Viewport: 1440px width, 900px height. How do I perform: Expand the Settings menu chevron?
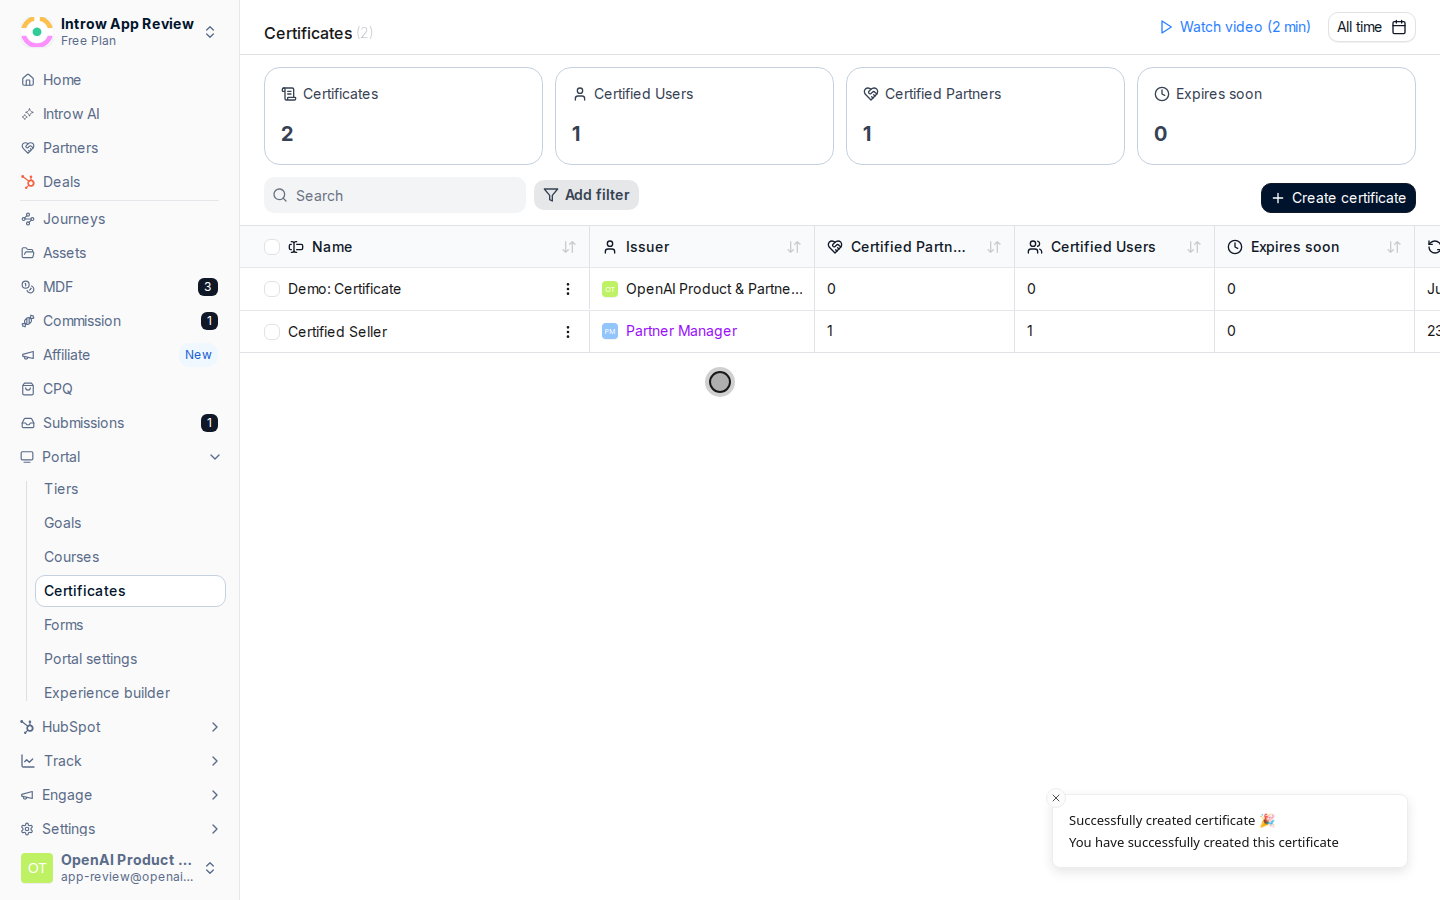pyautogui.click(x=215, y=829)
